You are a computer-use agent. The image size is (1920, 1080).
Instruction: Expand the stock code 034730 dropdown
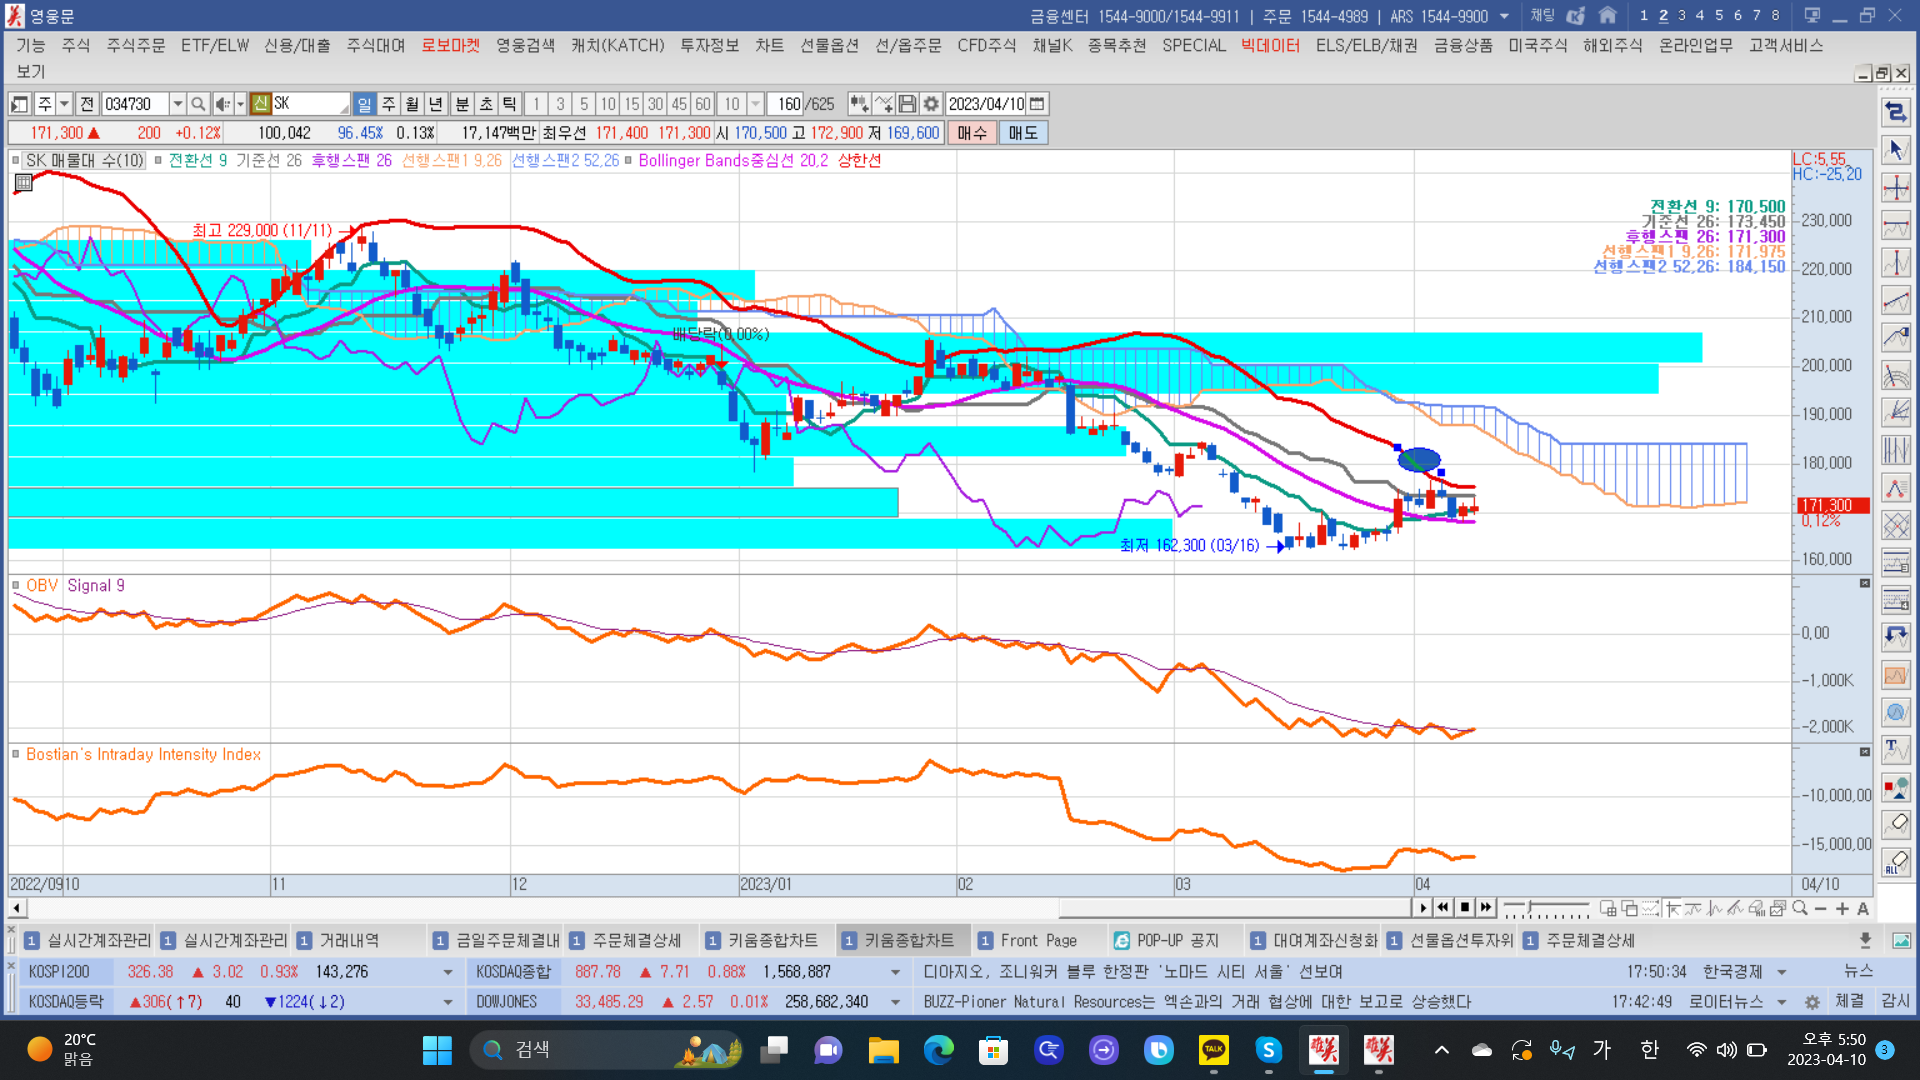click(177, 104)
